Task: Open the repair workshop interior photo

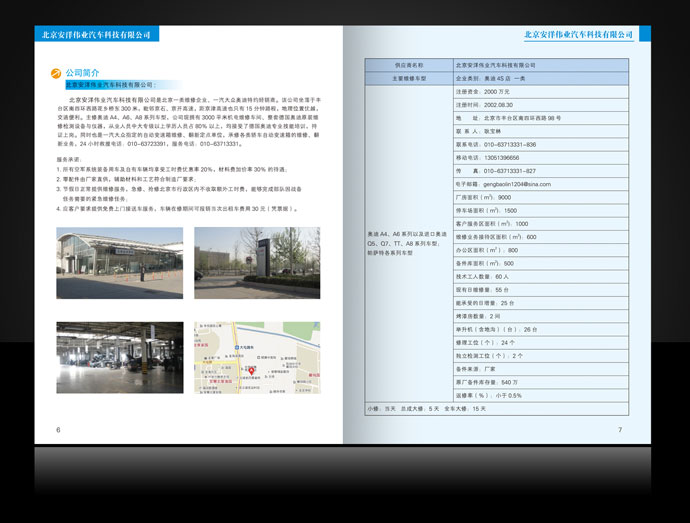Action: click(x=120, y=357)
